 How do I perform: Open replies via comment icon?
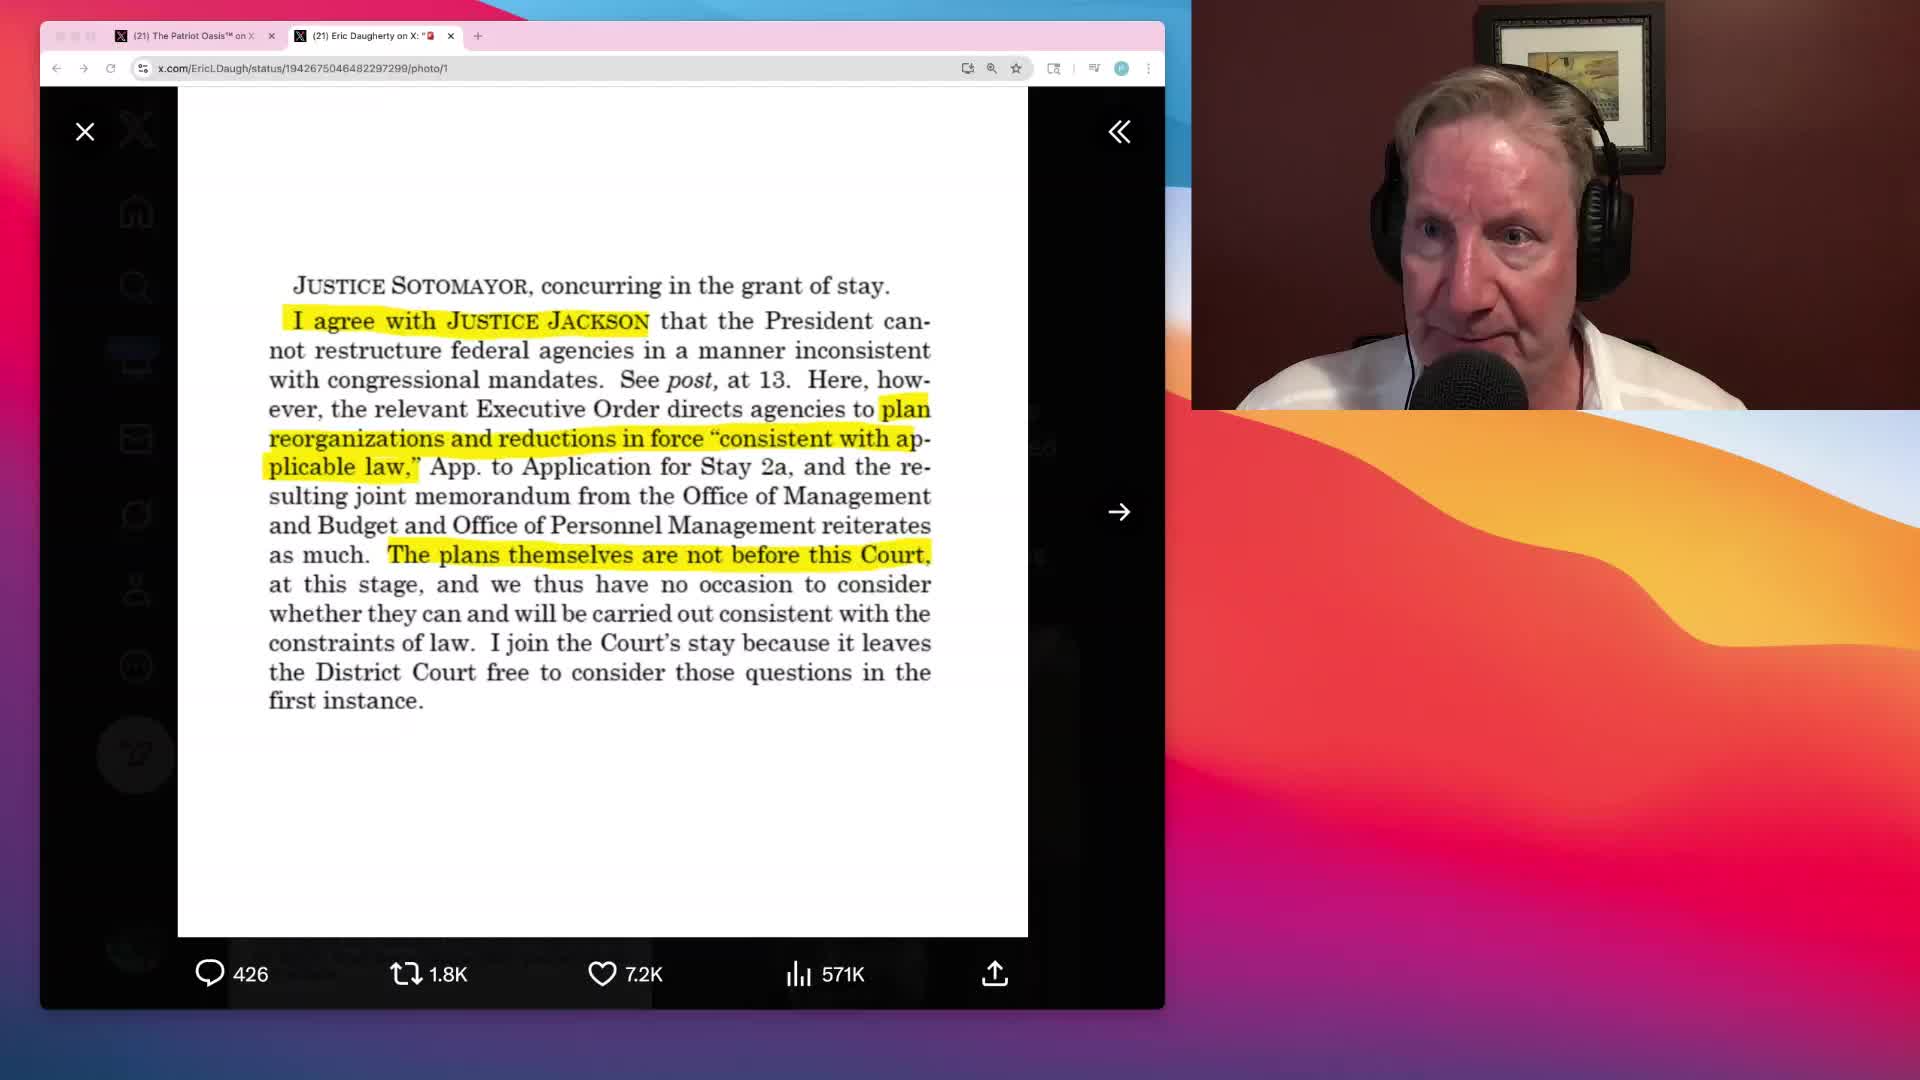click(210, 973)
